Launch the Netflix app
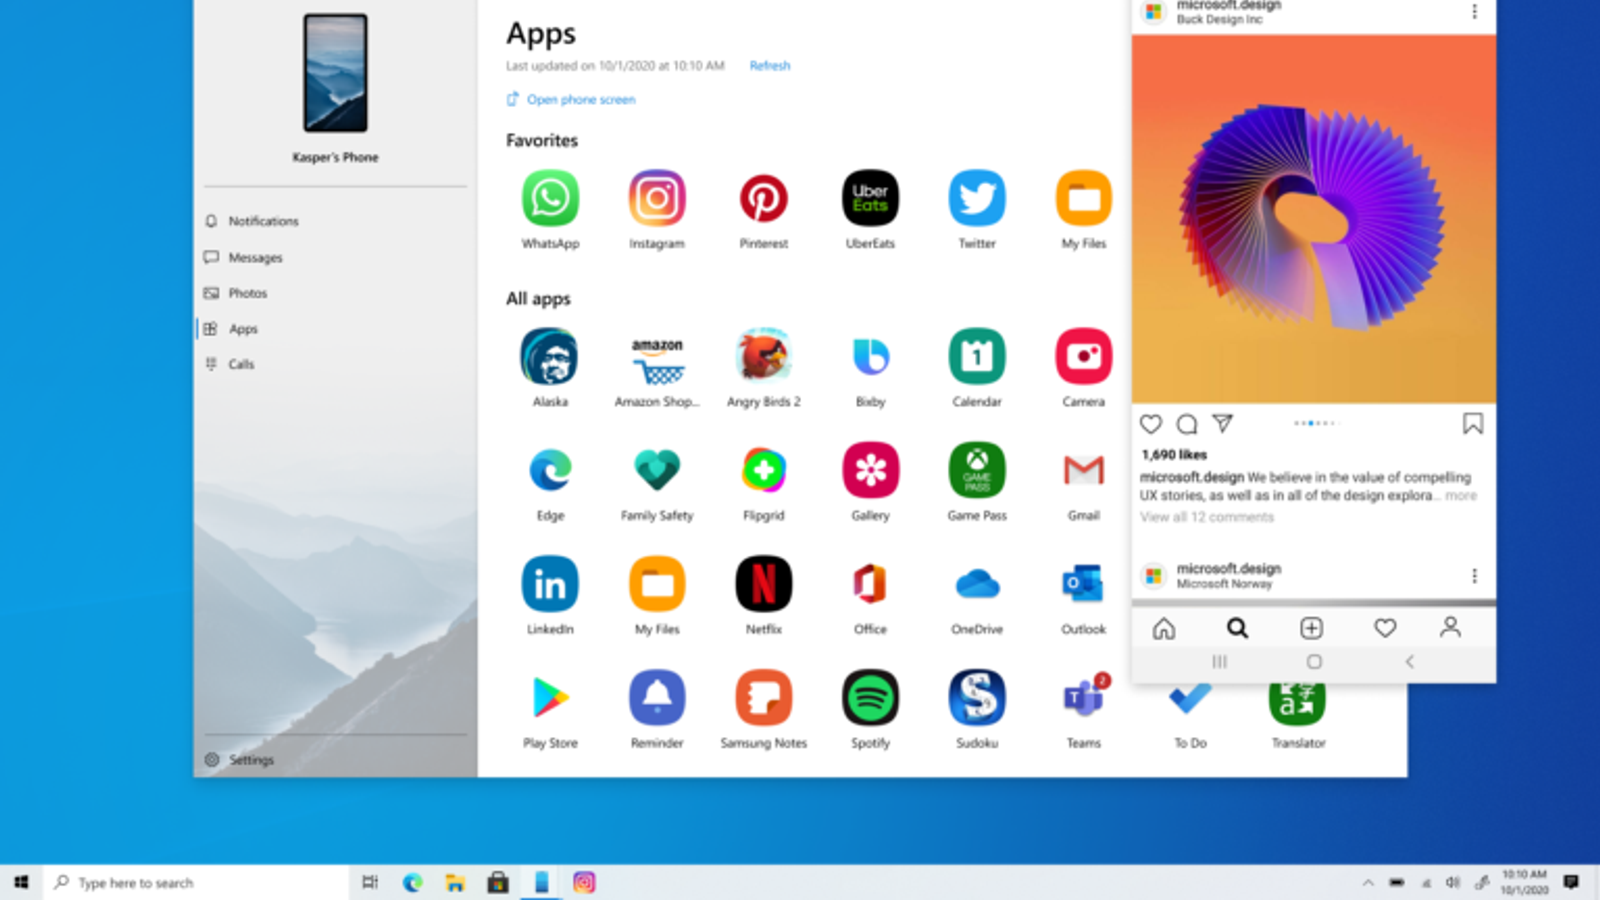Image resolution: width=1600 pixels, height=900 pixels. (763, 584)
